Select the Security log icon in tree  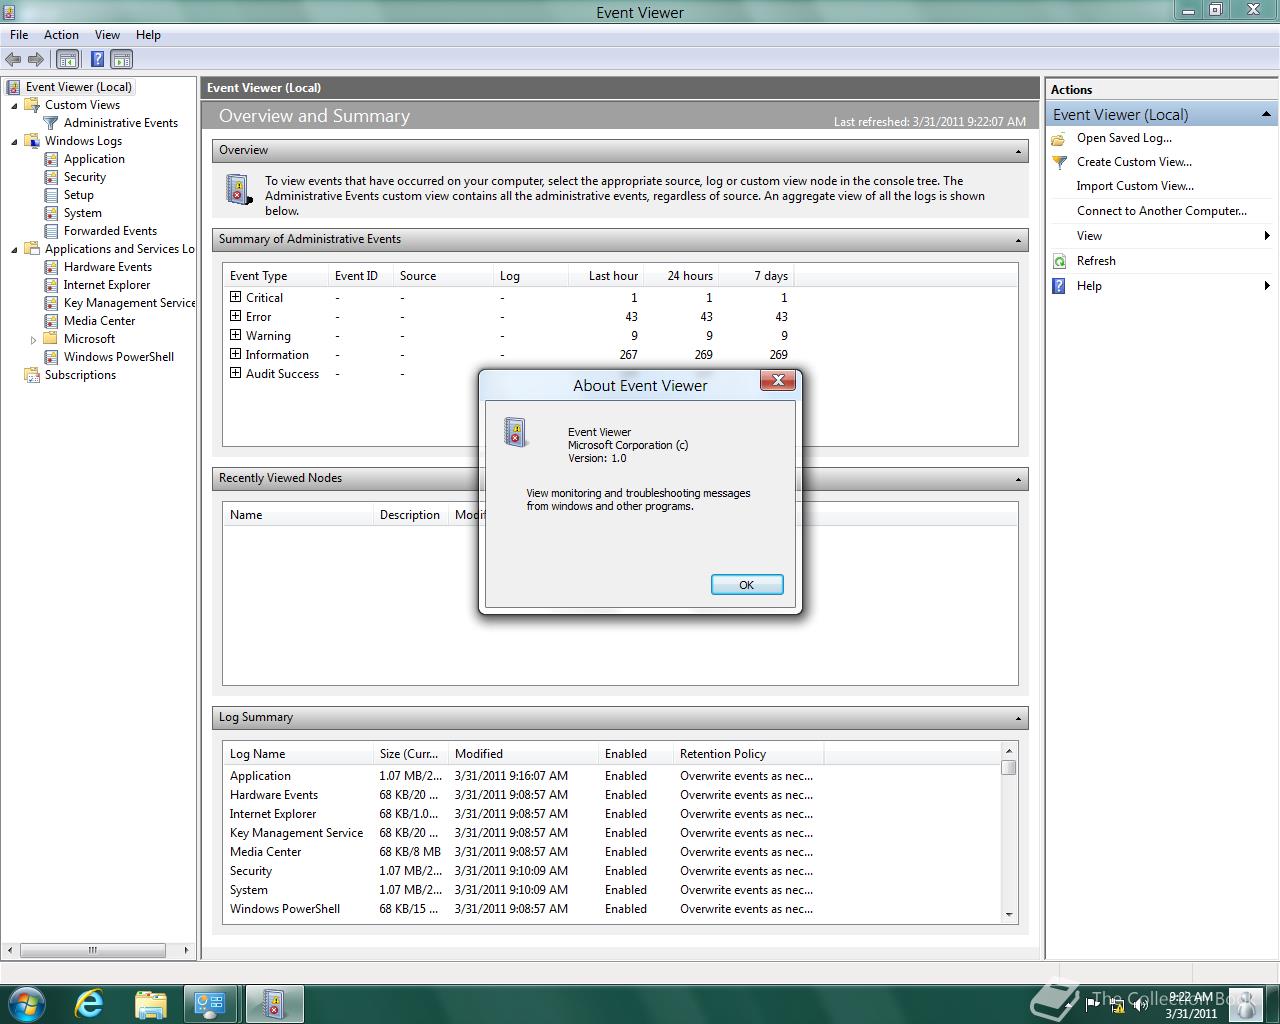point(51,177)
